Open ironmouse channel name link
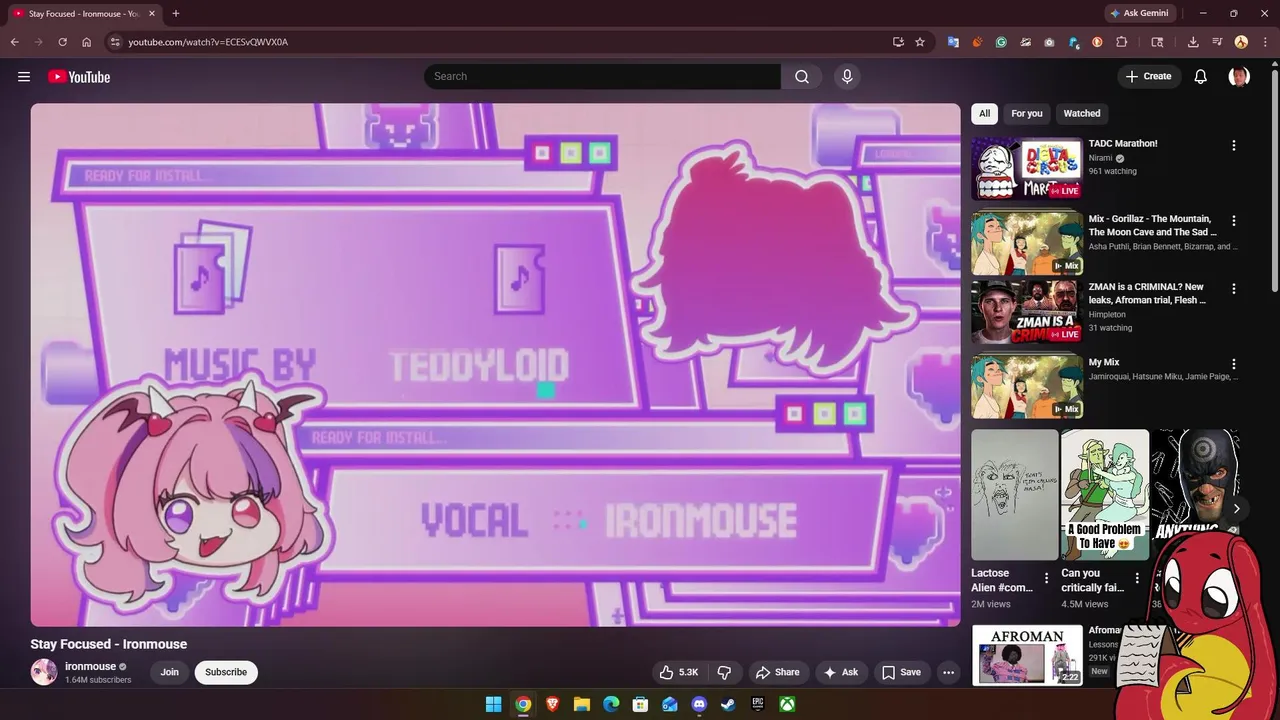 click(90, 666)
